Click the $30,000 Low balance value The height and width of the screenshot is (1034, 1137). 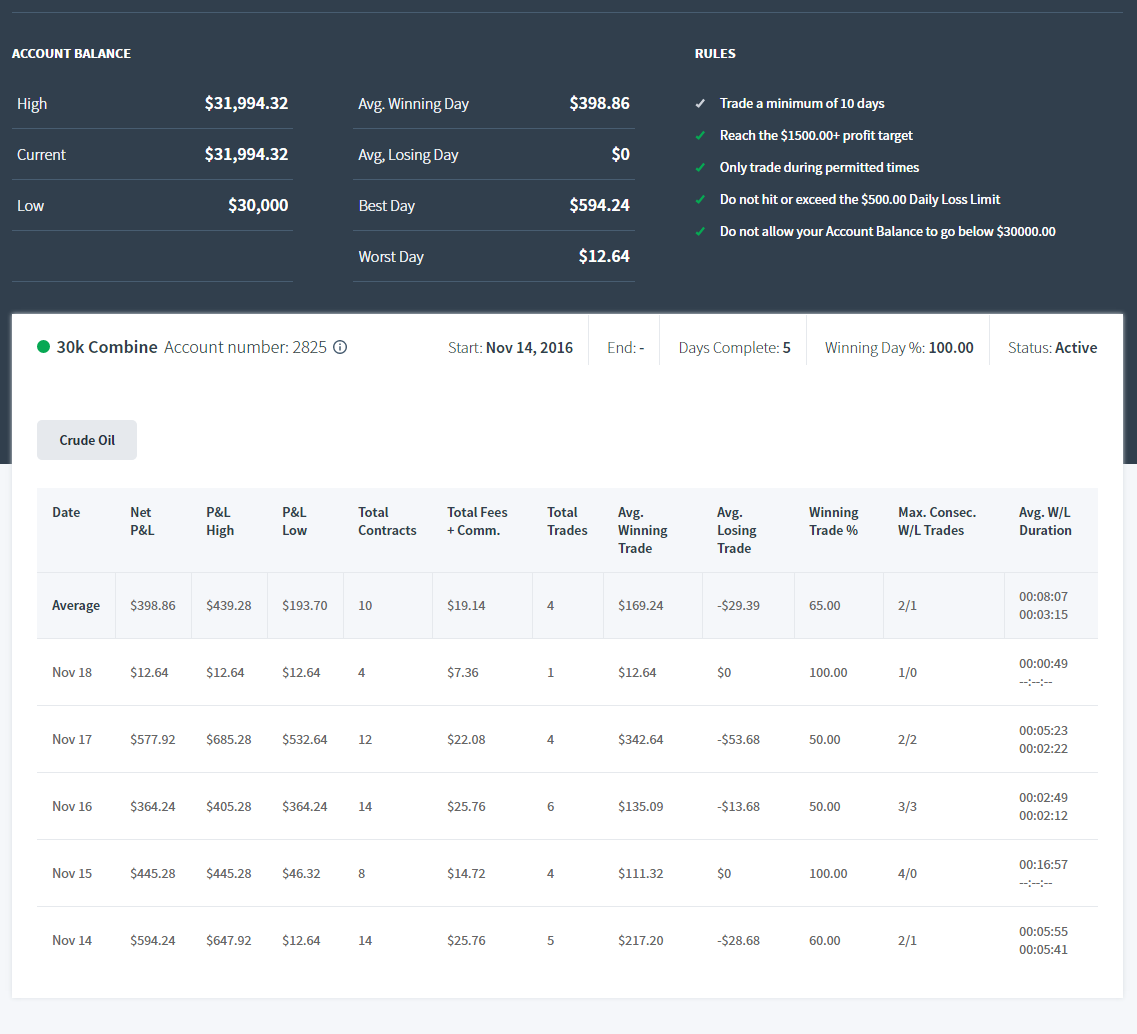coord(258,206)
